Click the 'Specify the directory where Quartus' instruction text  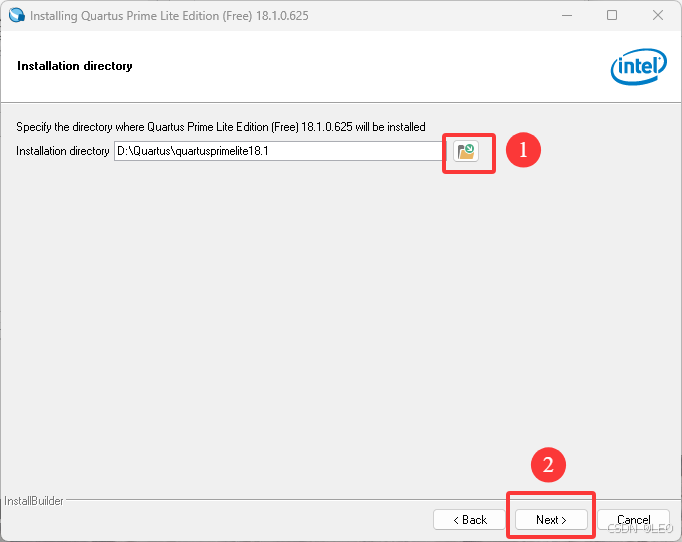click(221, 127)
